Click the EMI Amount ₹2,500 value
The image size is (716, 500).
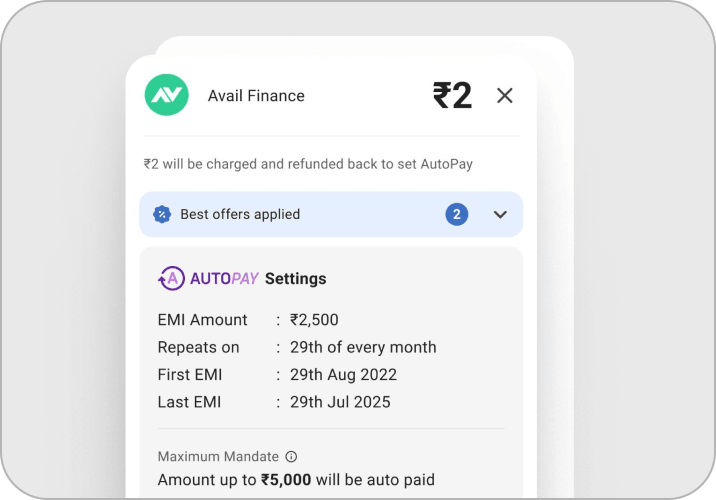(314, 320)
